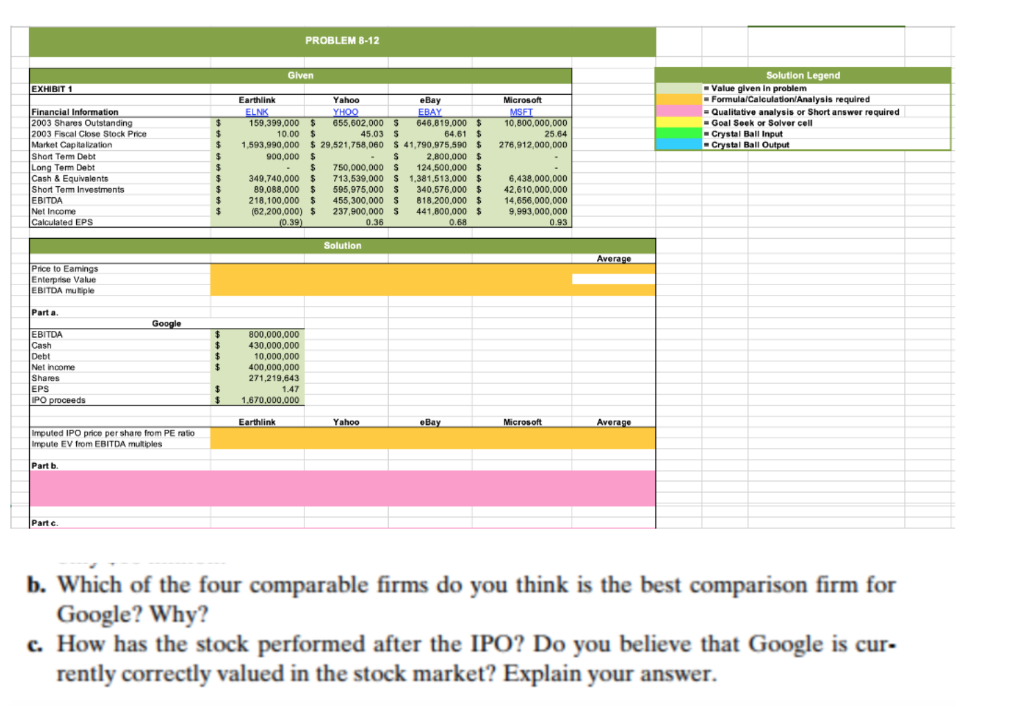Select the Given header cell
The width and height of the screenshot is (1024, 706).
coord(300,76)
